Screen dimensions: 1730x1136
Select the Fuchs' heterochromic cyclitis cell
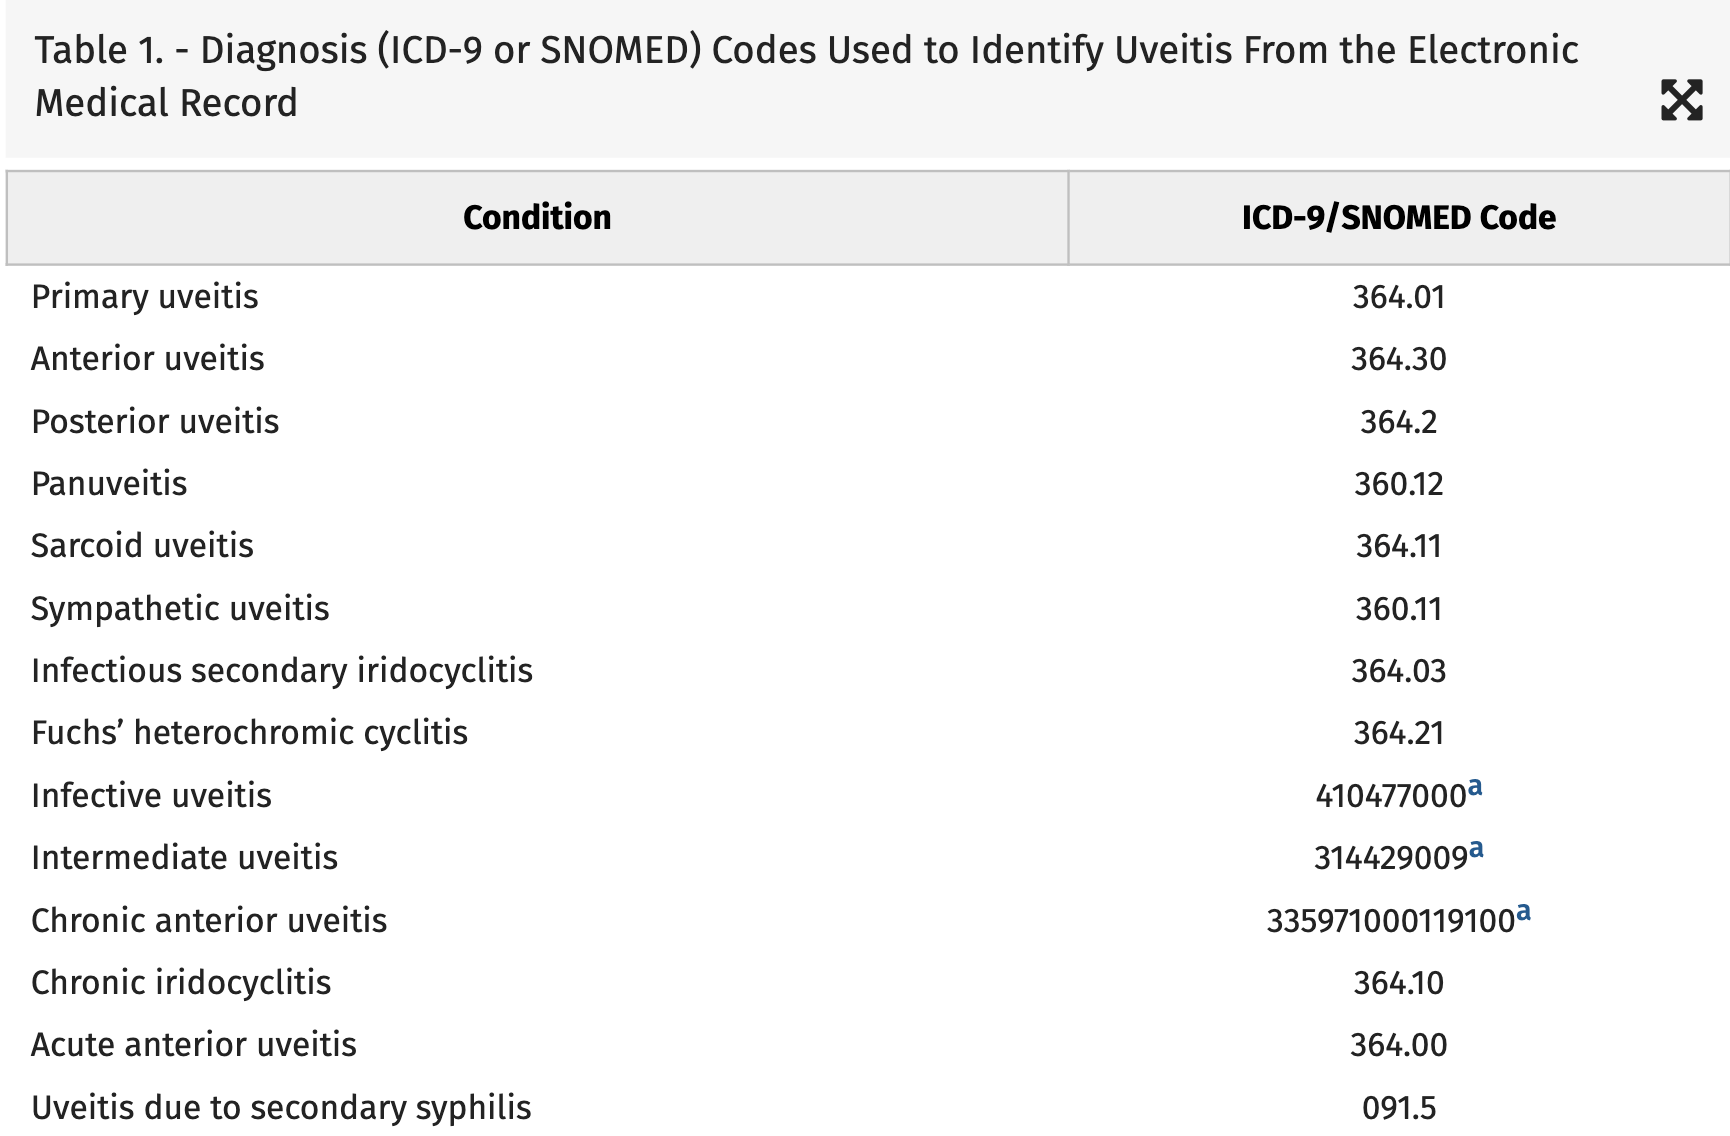249,733
